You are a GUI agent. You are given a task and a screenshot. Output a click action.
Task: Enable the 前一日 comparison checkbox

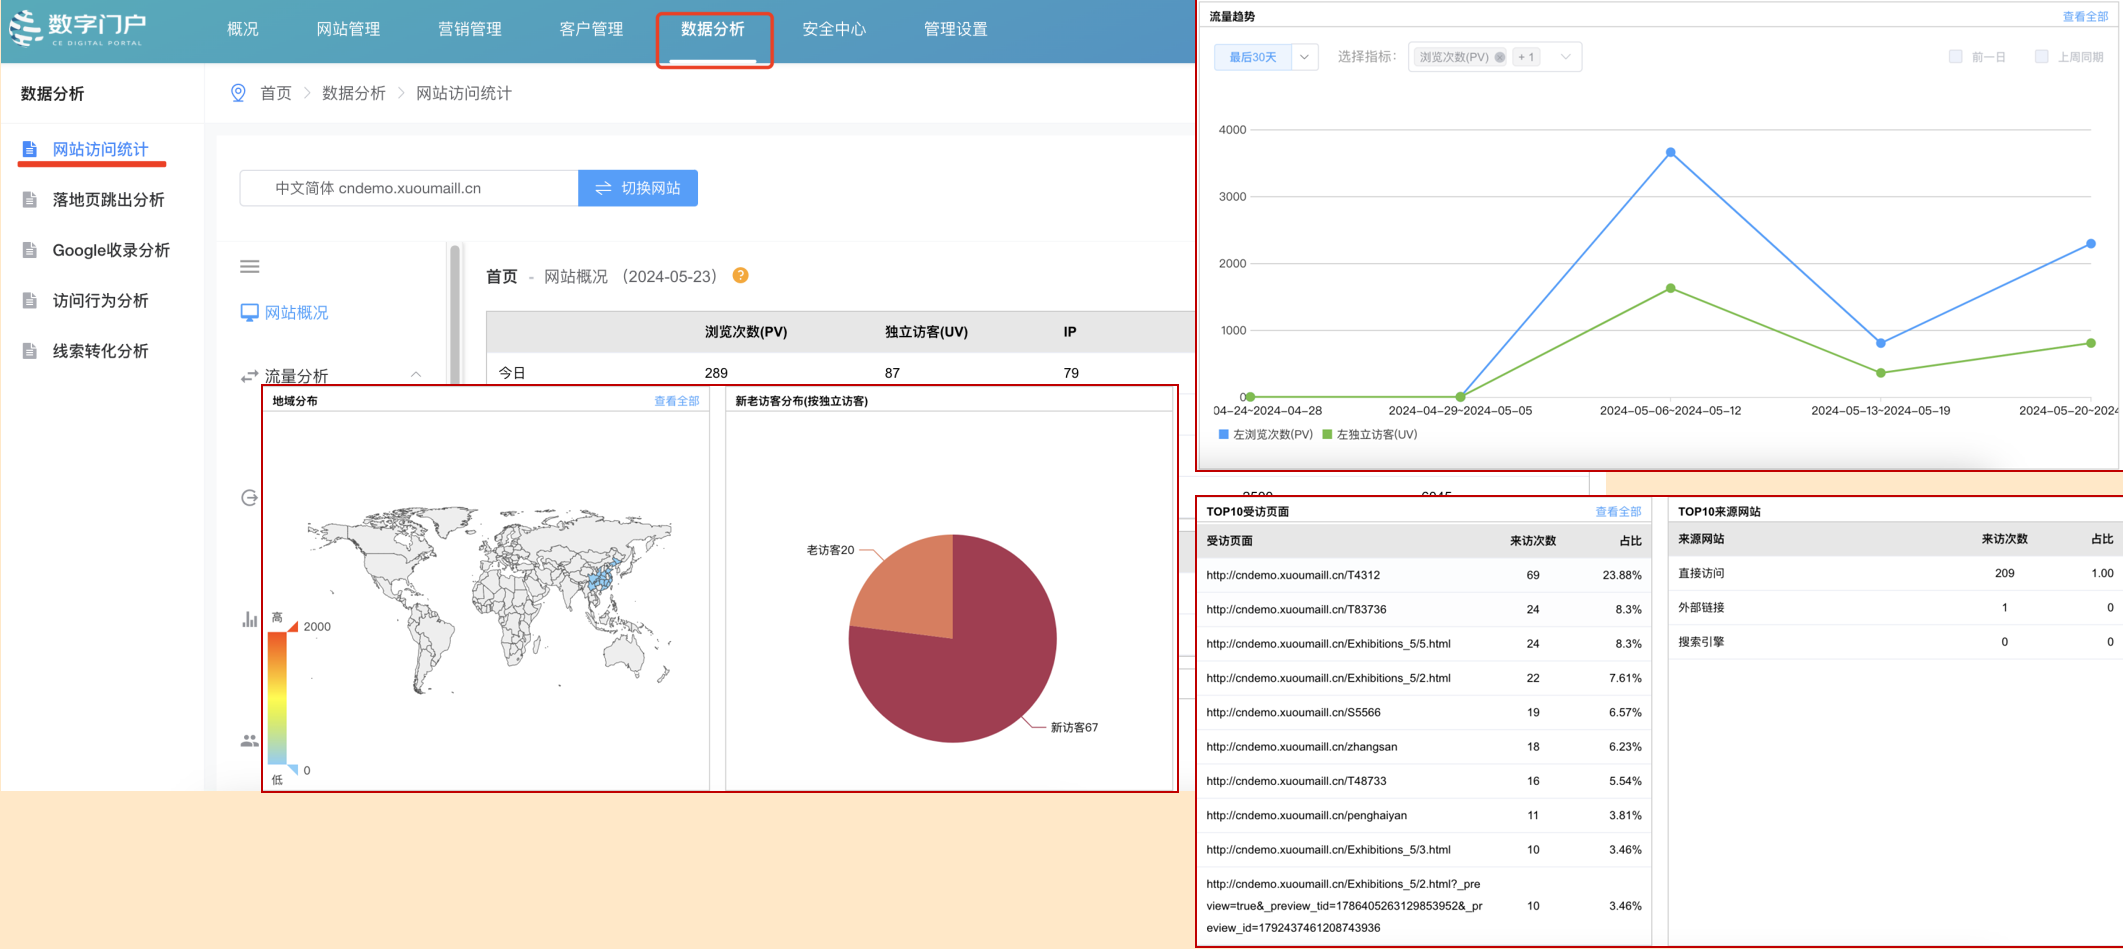(x=1956, y=57)
